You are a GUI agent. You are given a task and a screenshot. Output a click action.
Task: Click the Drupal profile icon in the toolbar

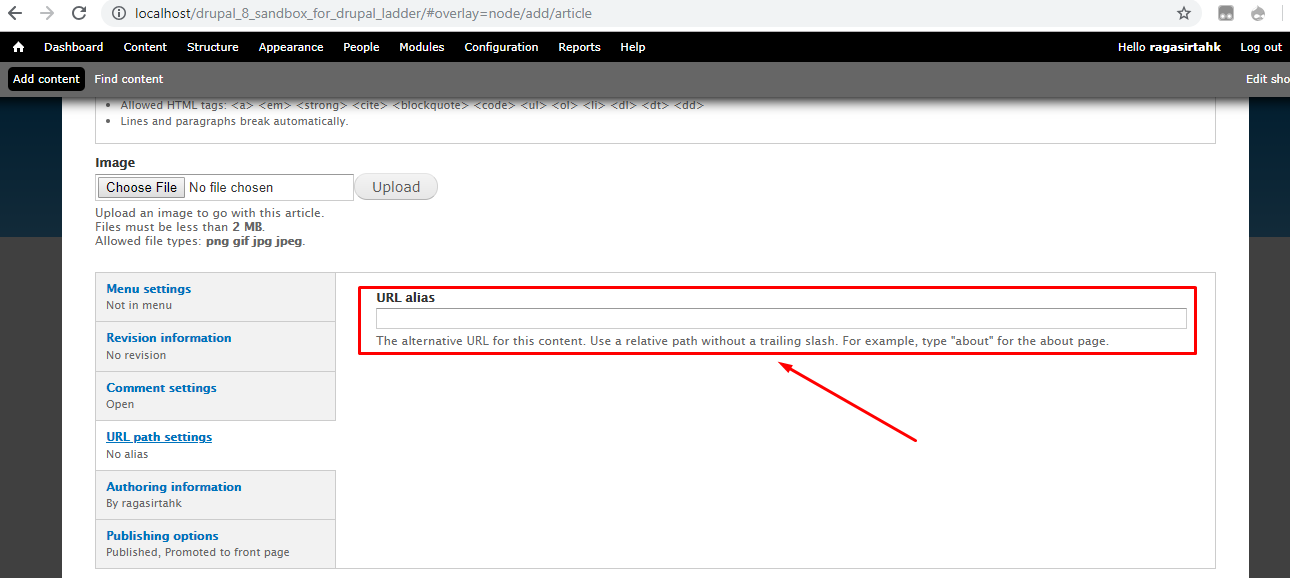[1258, 13]
